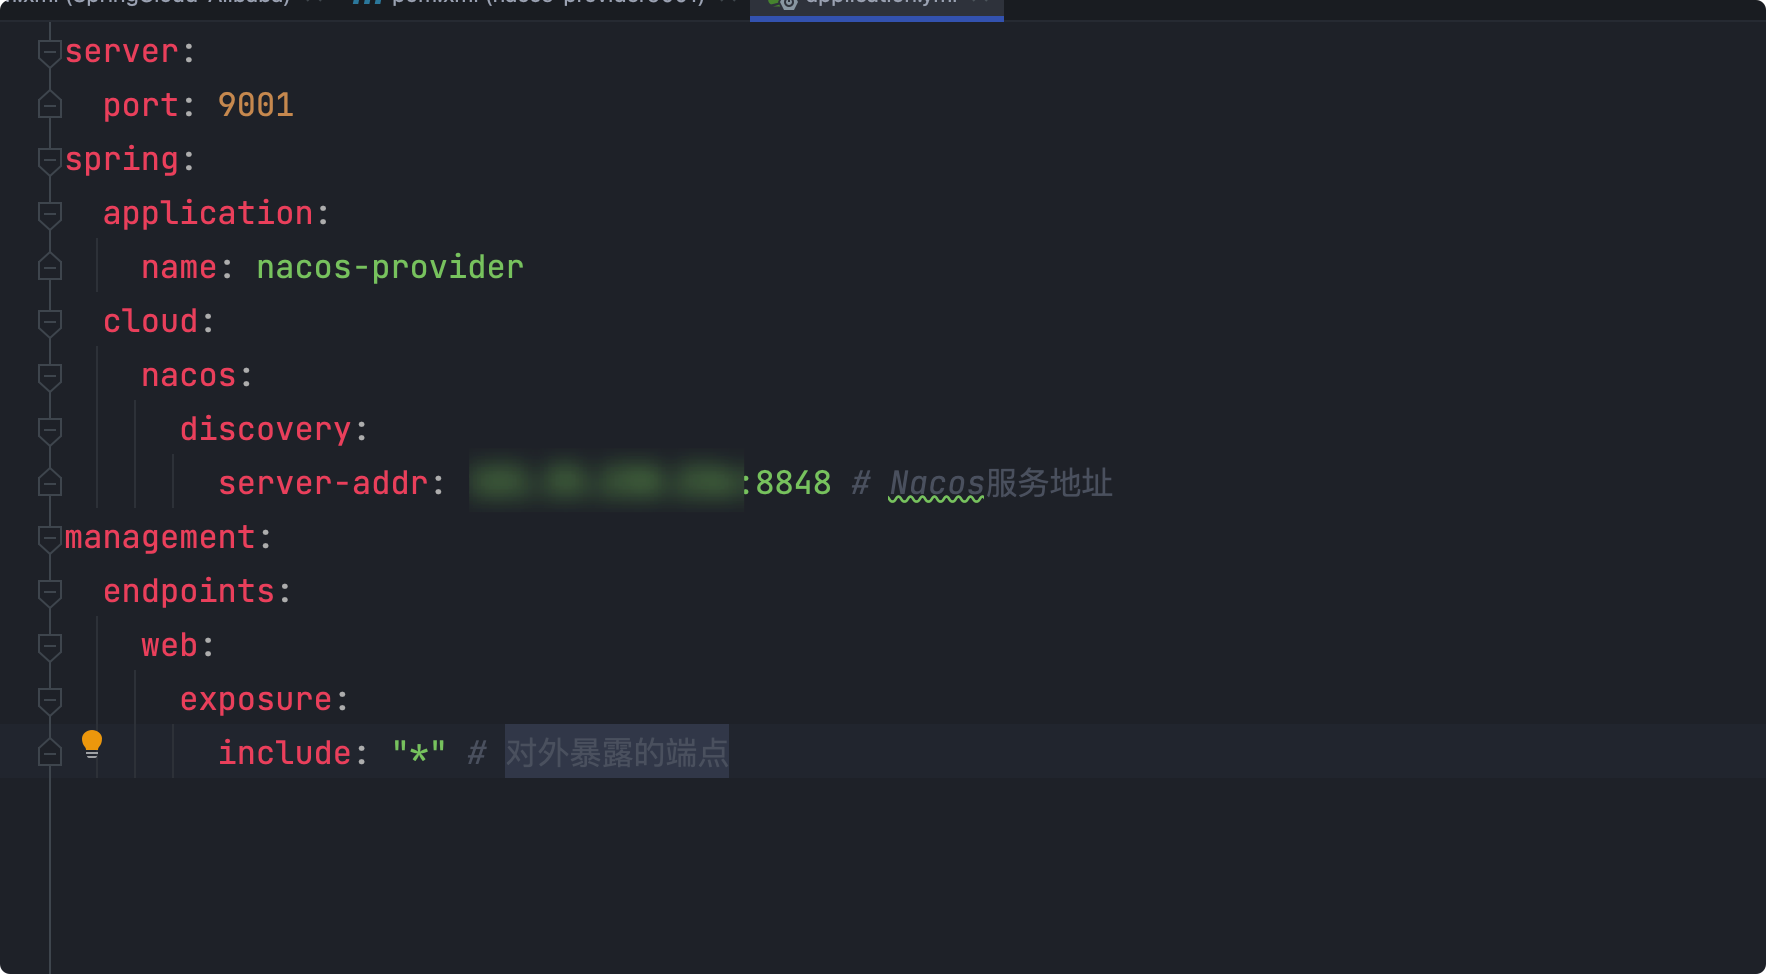The image size is (1766, 974).
Task: Place cursor on the 'include' key
Action: 285,754
